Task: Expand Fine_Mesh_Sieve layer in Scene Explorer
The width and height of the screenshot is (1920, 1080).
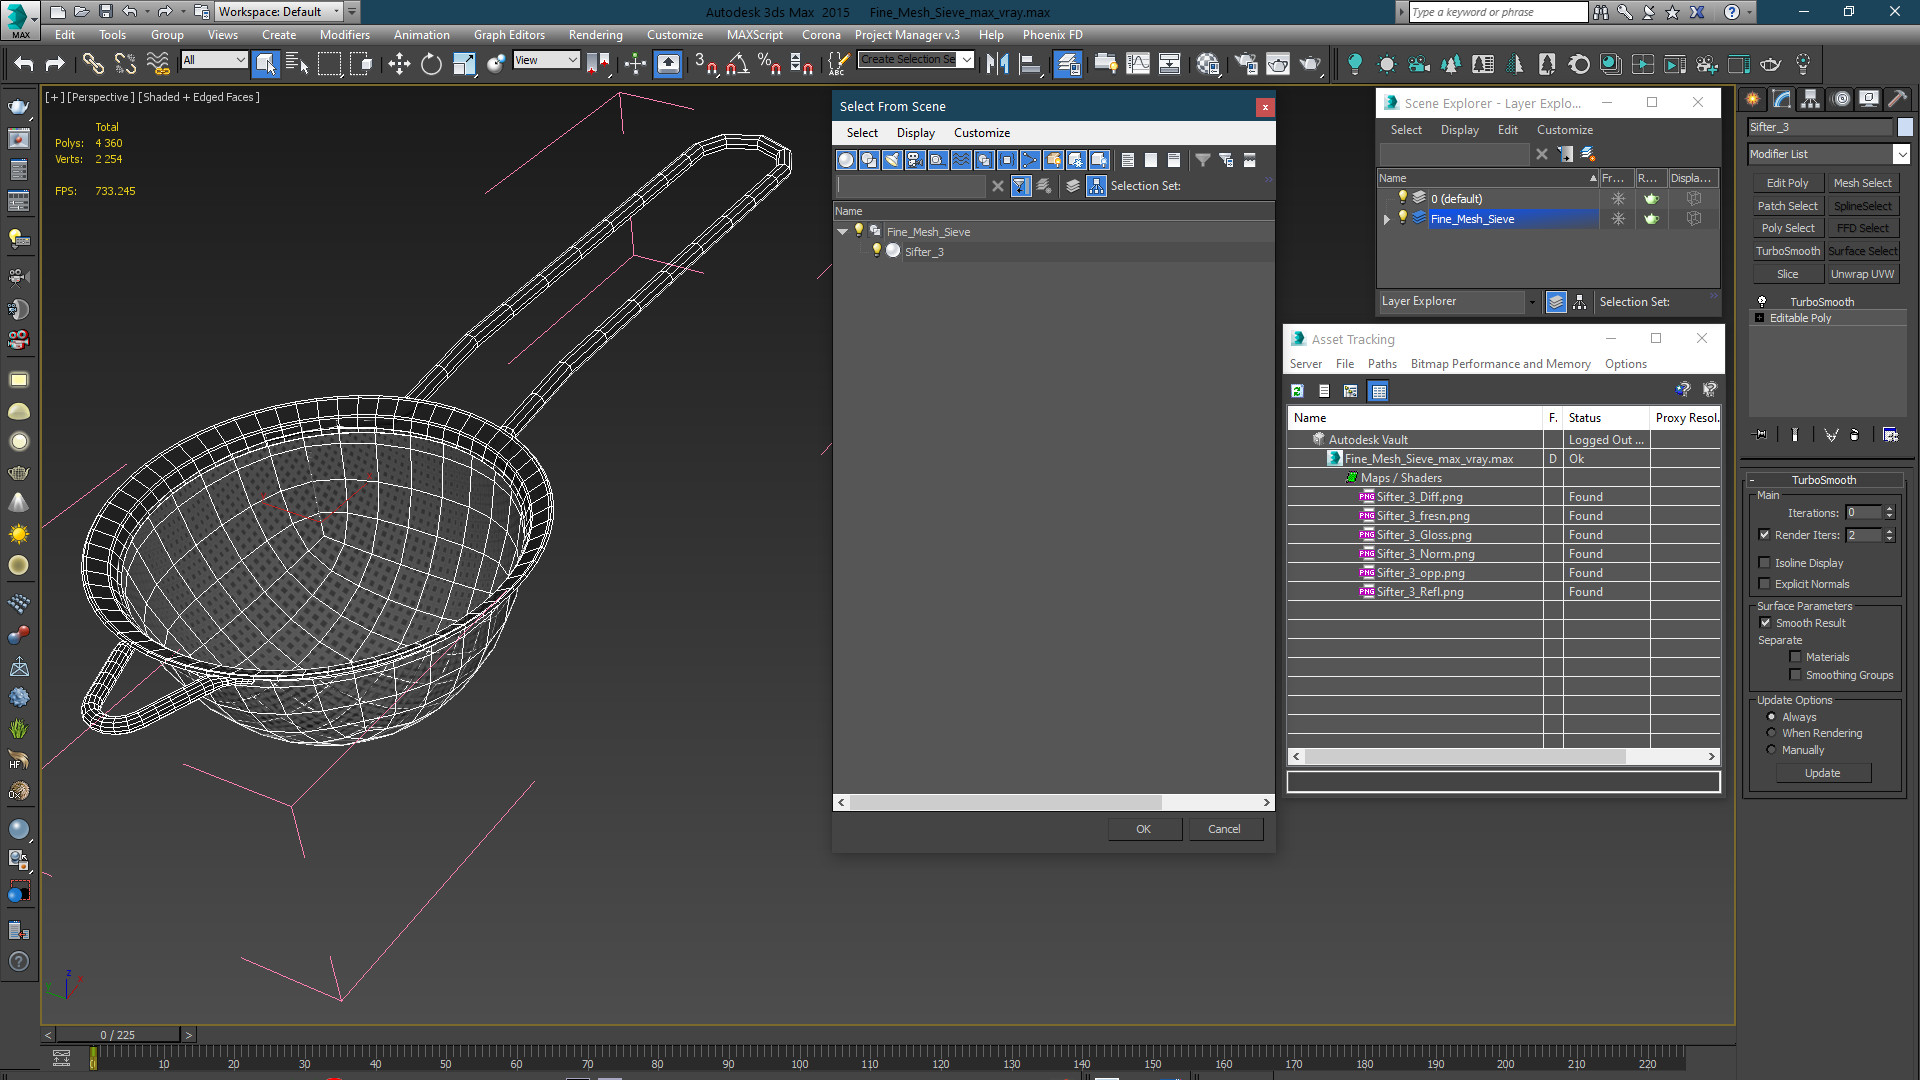Action: (x=1386, y=219)
